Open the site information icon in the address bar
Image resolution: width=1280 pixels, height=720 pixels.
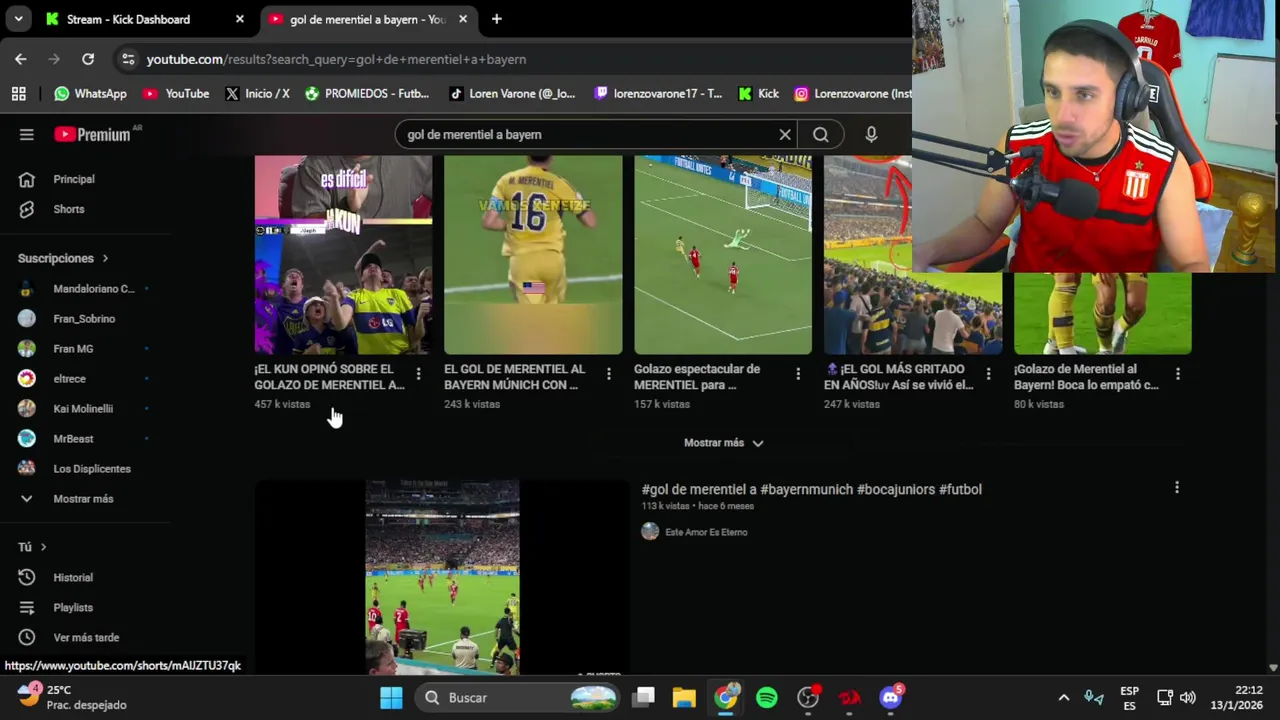coord(128,59)
